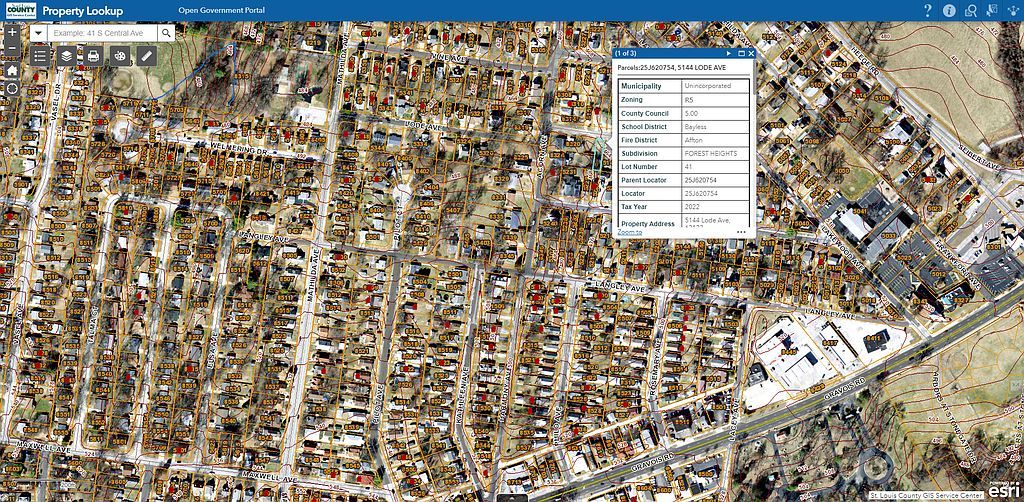Open the Help question mark
Screen dimensions: 1024x502
(x=928, y=11)
